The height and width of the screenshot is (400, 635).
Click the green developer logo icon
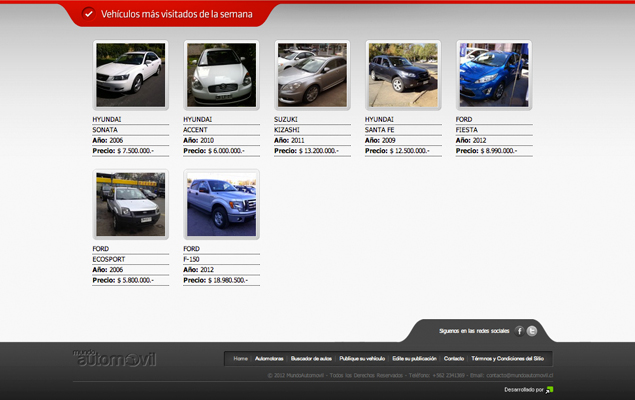(x=549, y=390)
